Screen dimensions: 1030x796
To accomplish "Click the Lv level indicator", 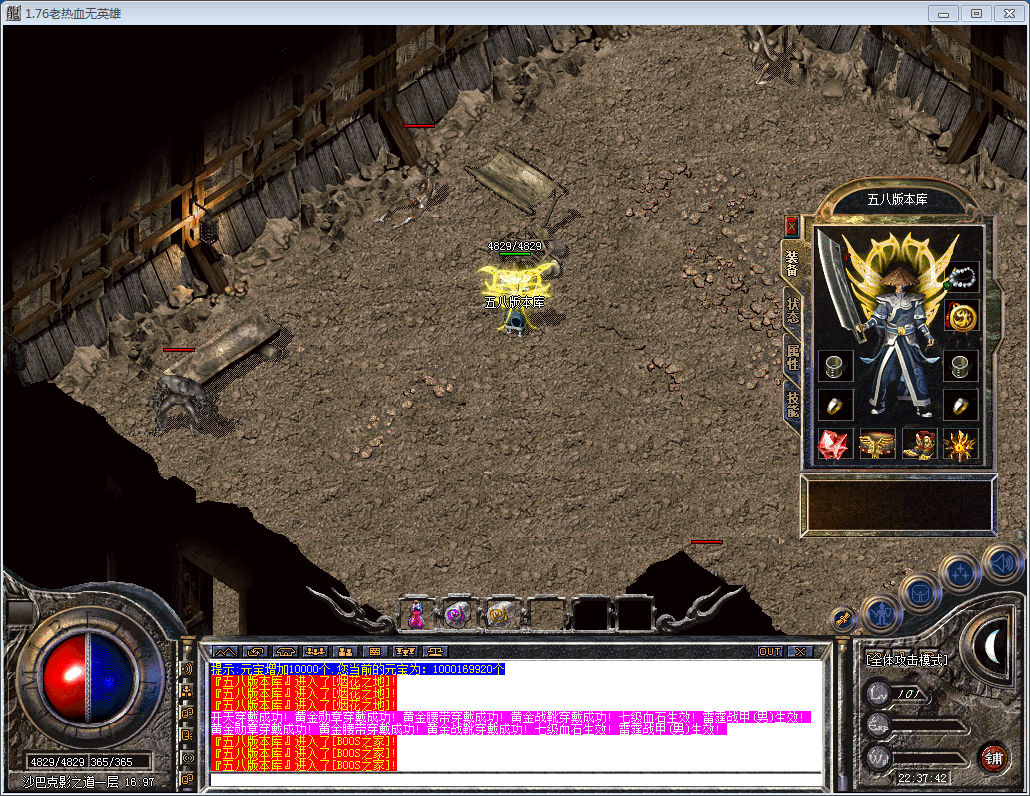I will point(896,694).
